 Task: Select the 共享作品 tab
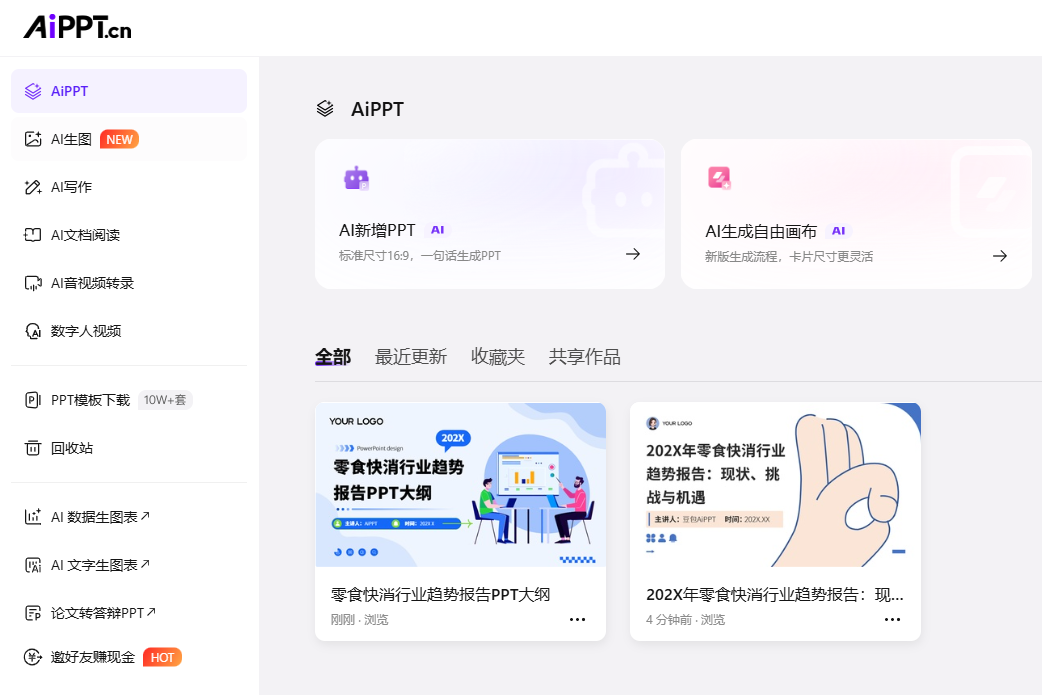pos(584,357)
